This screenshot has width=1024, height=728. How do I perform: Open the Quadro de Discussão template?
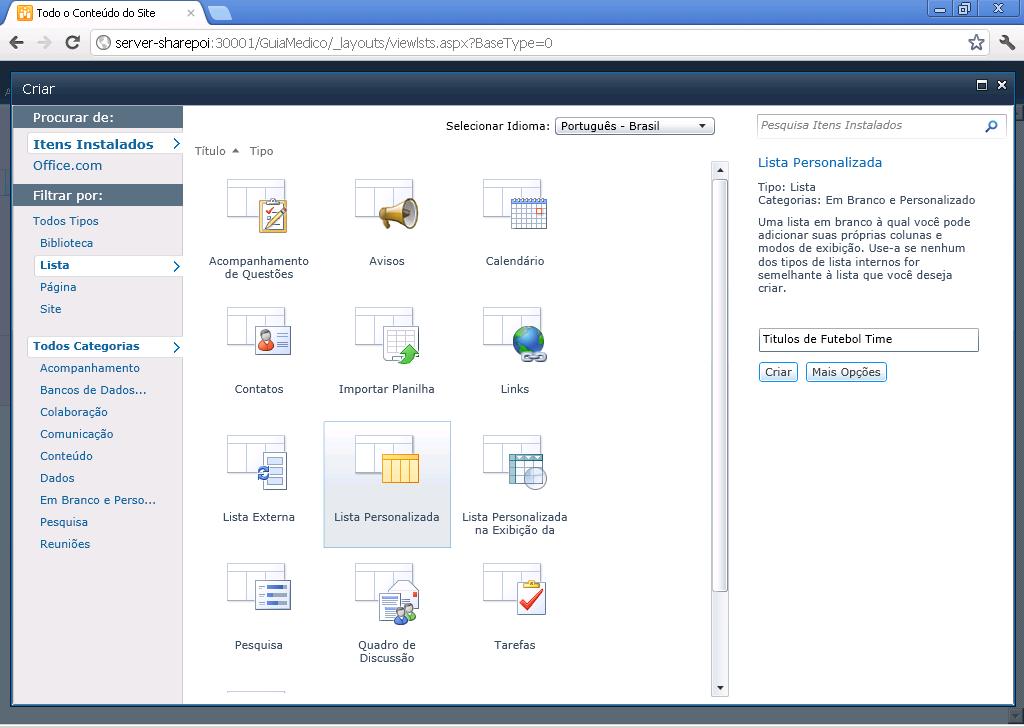(386, 592)
